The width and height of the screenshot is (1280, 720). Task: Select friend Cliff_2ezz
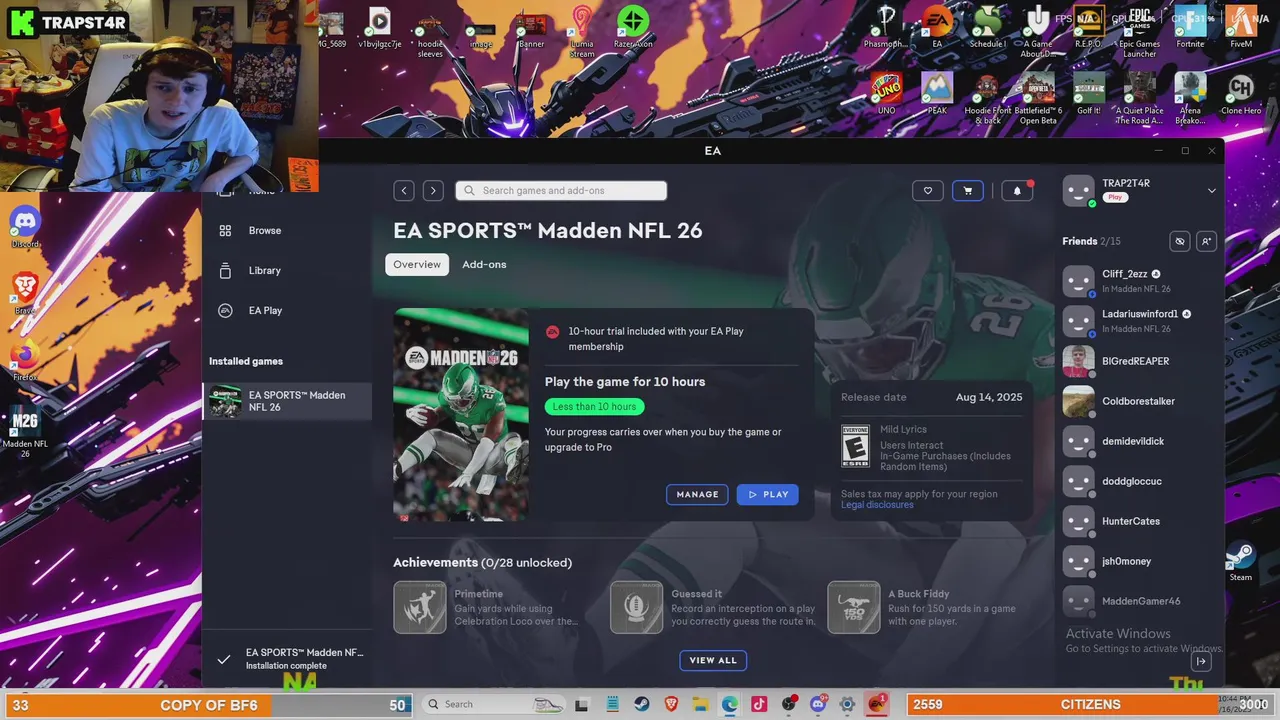pyautogui.click(x=1139, y=281)
